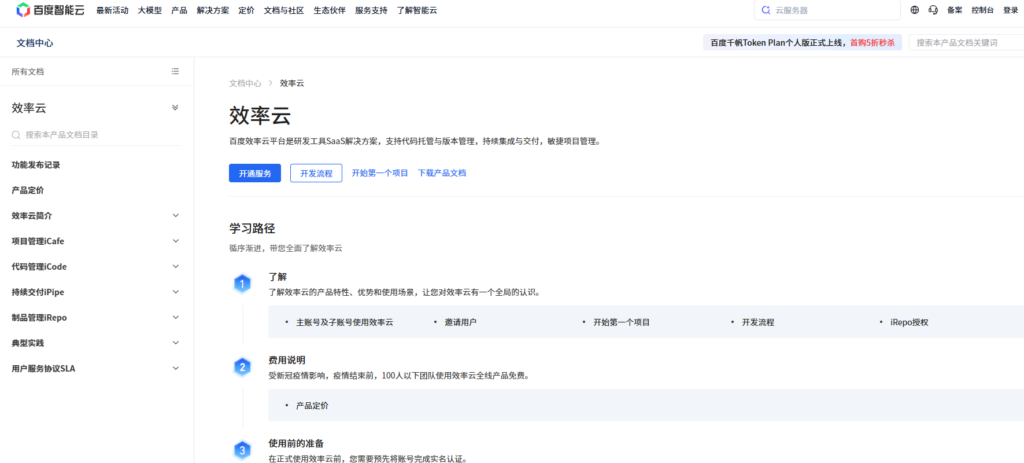Open the Token Plan promotion banner
This screenshot has height=463, width=1024.
(802, 42)
